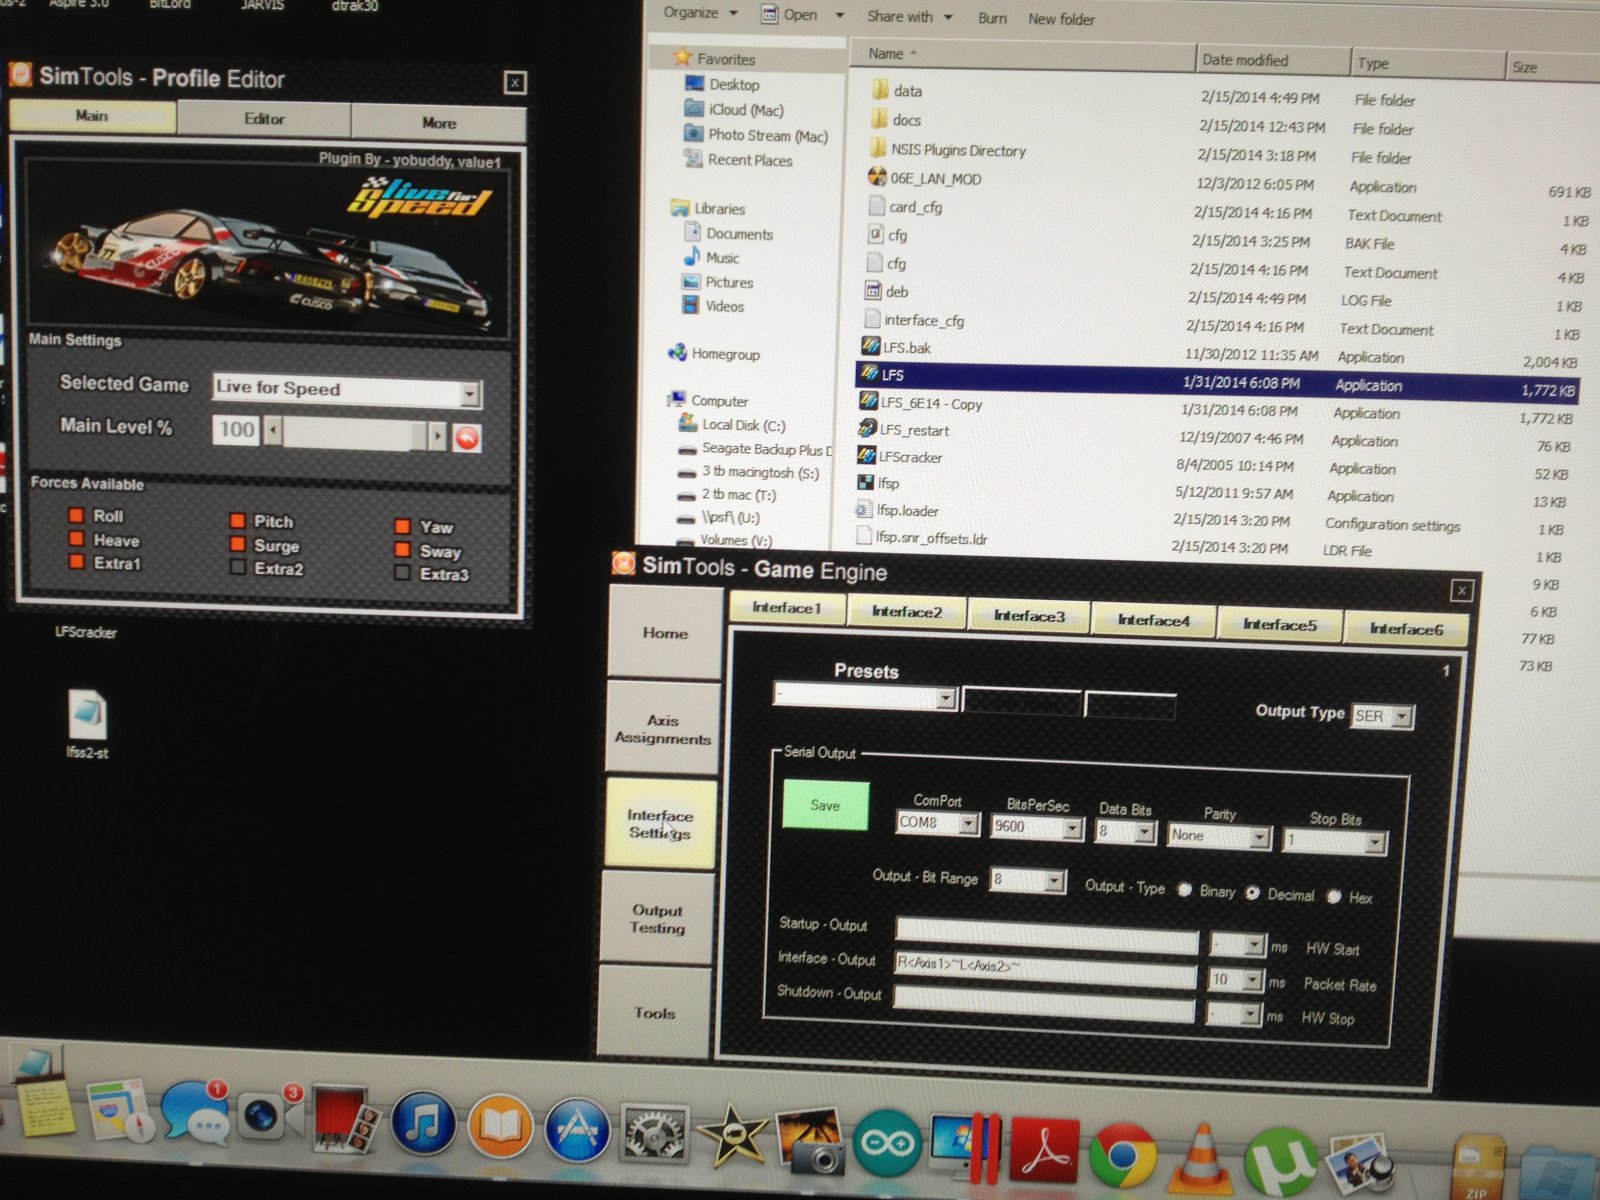Viewport: 1600px width, 1200px height.
Task: Switch to More tab in Profile Editor
Action: [439, 122]
